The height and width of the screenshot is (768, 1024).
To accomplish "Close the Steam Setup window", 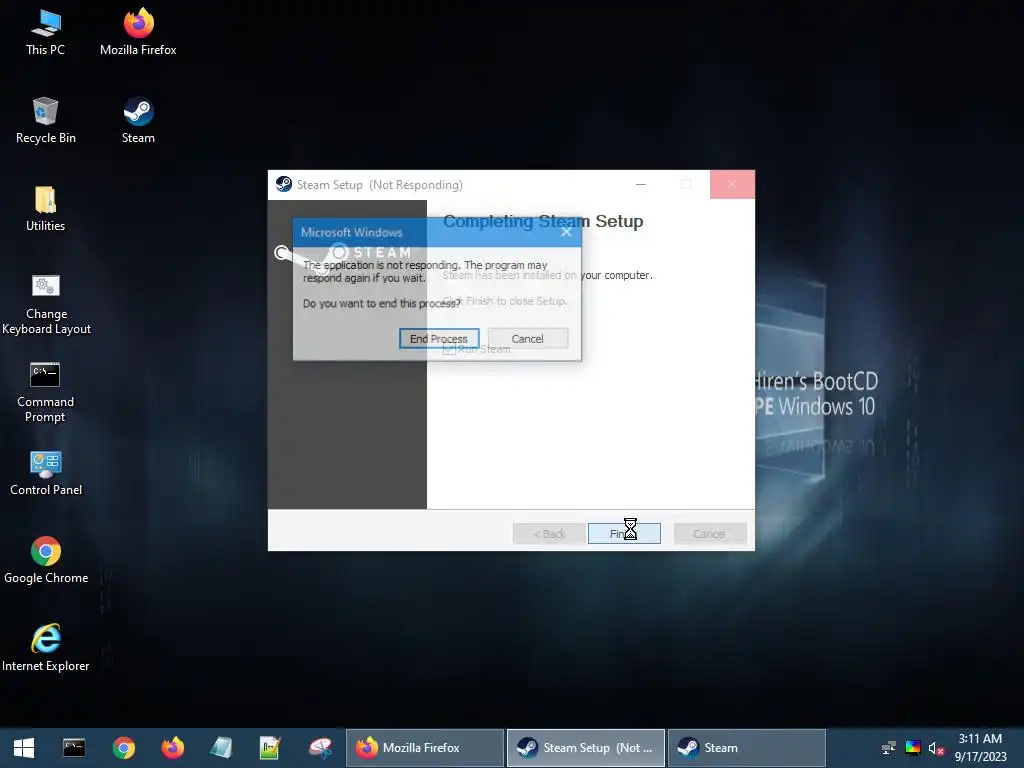I will click(732, 185).
